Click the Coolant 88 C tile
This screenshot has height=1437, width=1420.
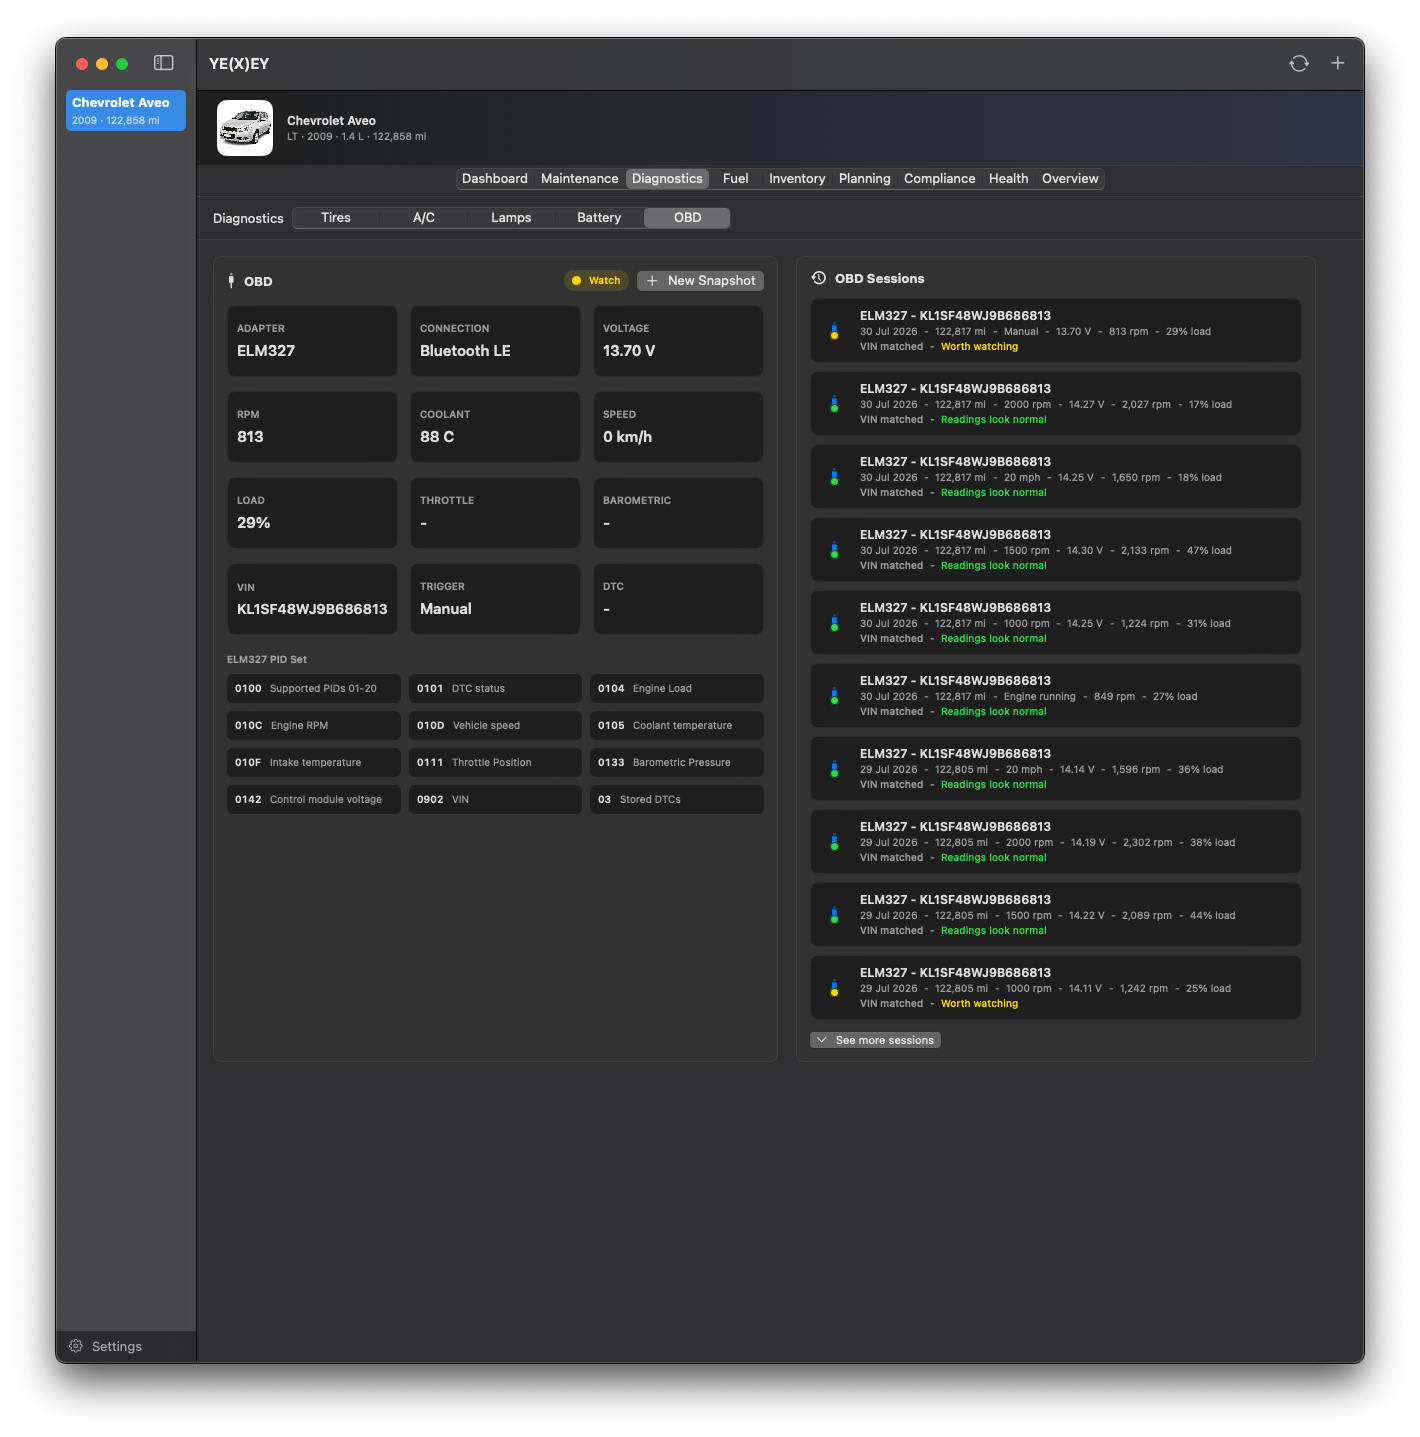pyautogui.click(x=495, y=427)
